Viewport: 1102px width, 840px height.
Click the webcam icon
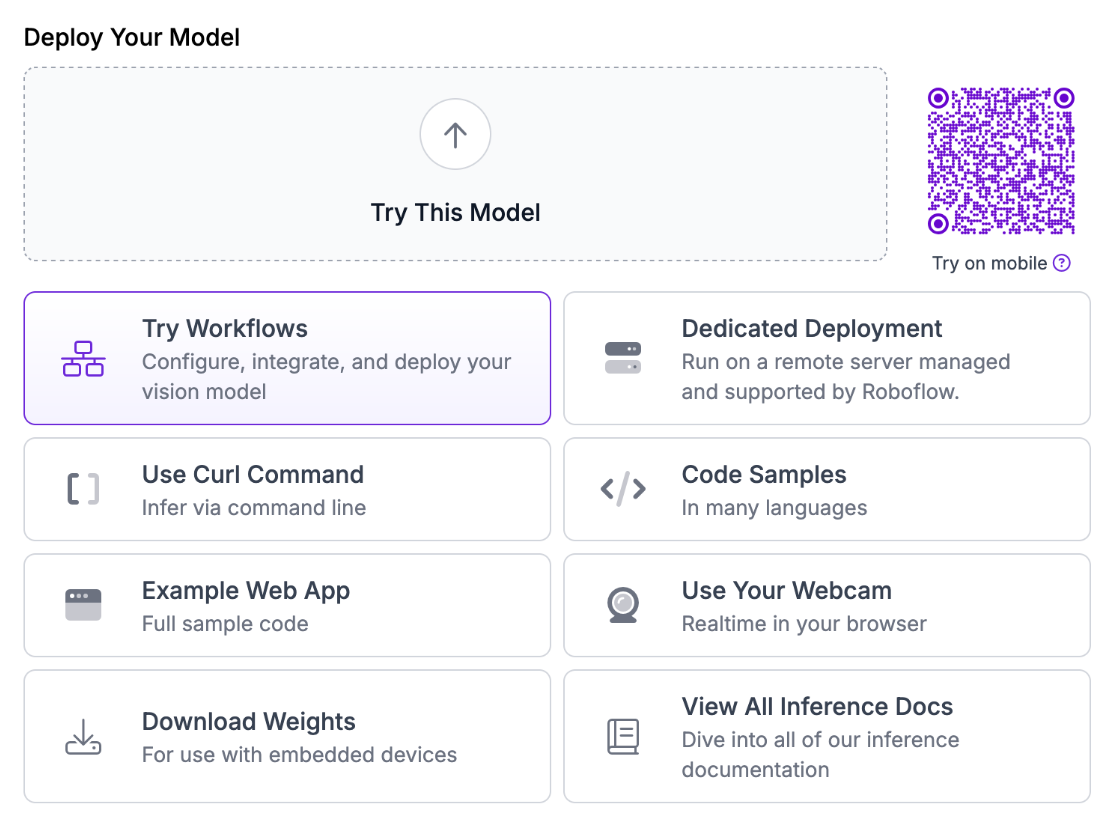(x=623, y=605)
